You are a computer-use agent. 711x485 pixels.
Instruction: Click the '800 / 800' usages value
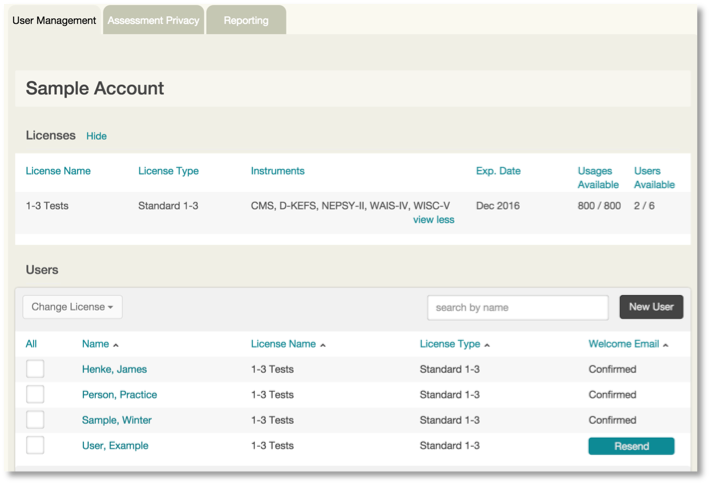(599, 206)
